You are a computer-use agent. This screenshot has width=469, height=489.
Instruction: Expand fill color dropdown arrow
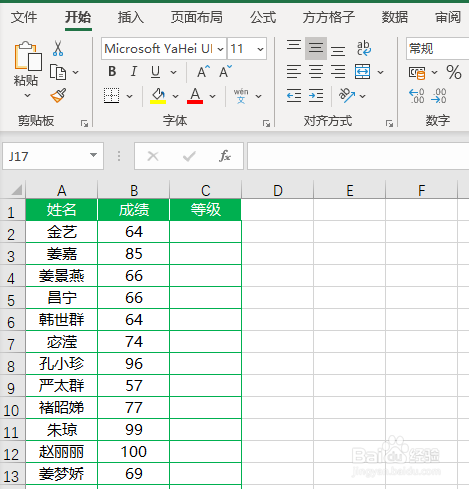pyautogui.click(x=175, y=96)
